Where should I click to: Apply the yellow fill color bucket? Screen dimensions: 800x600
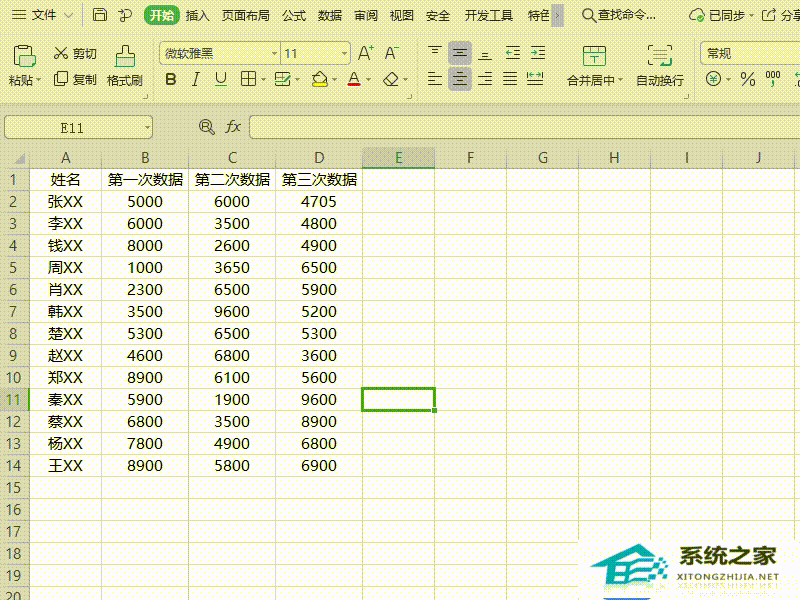click(x=320, y=79)
